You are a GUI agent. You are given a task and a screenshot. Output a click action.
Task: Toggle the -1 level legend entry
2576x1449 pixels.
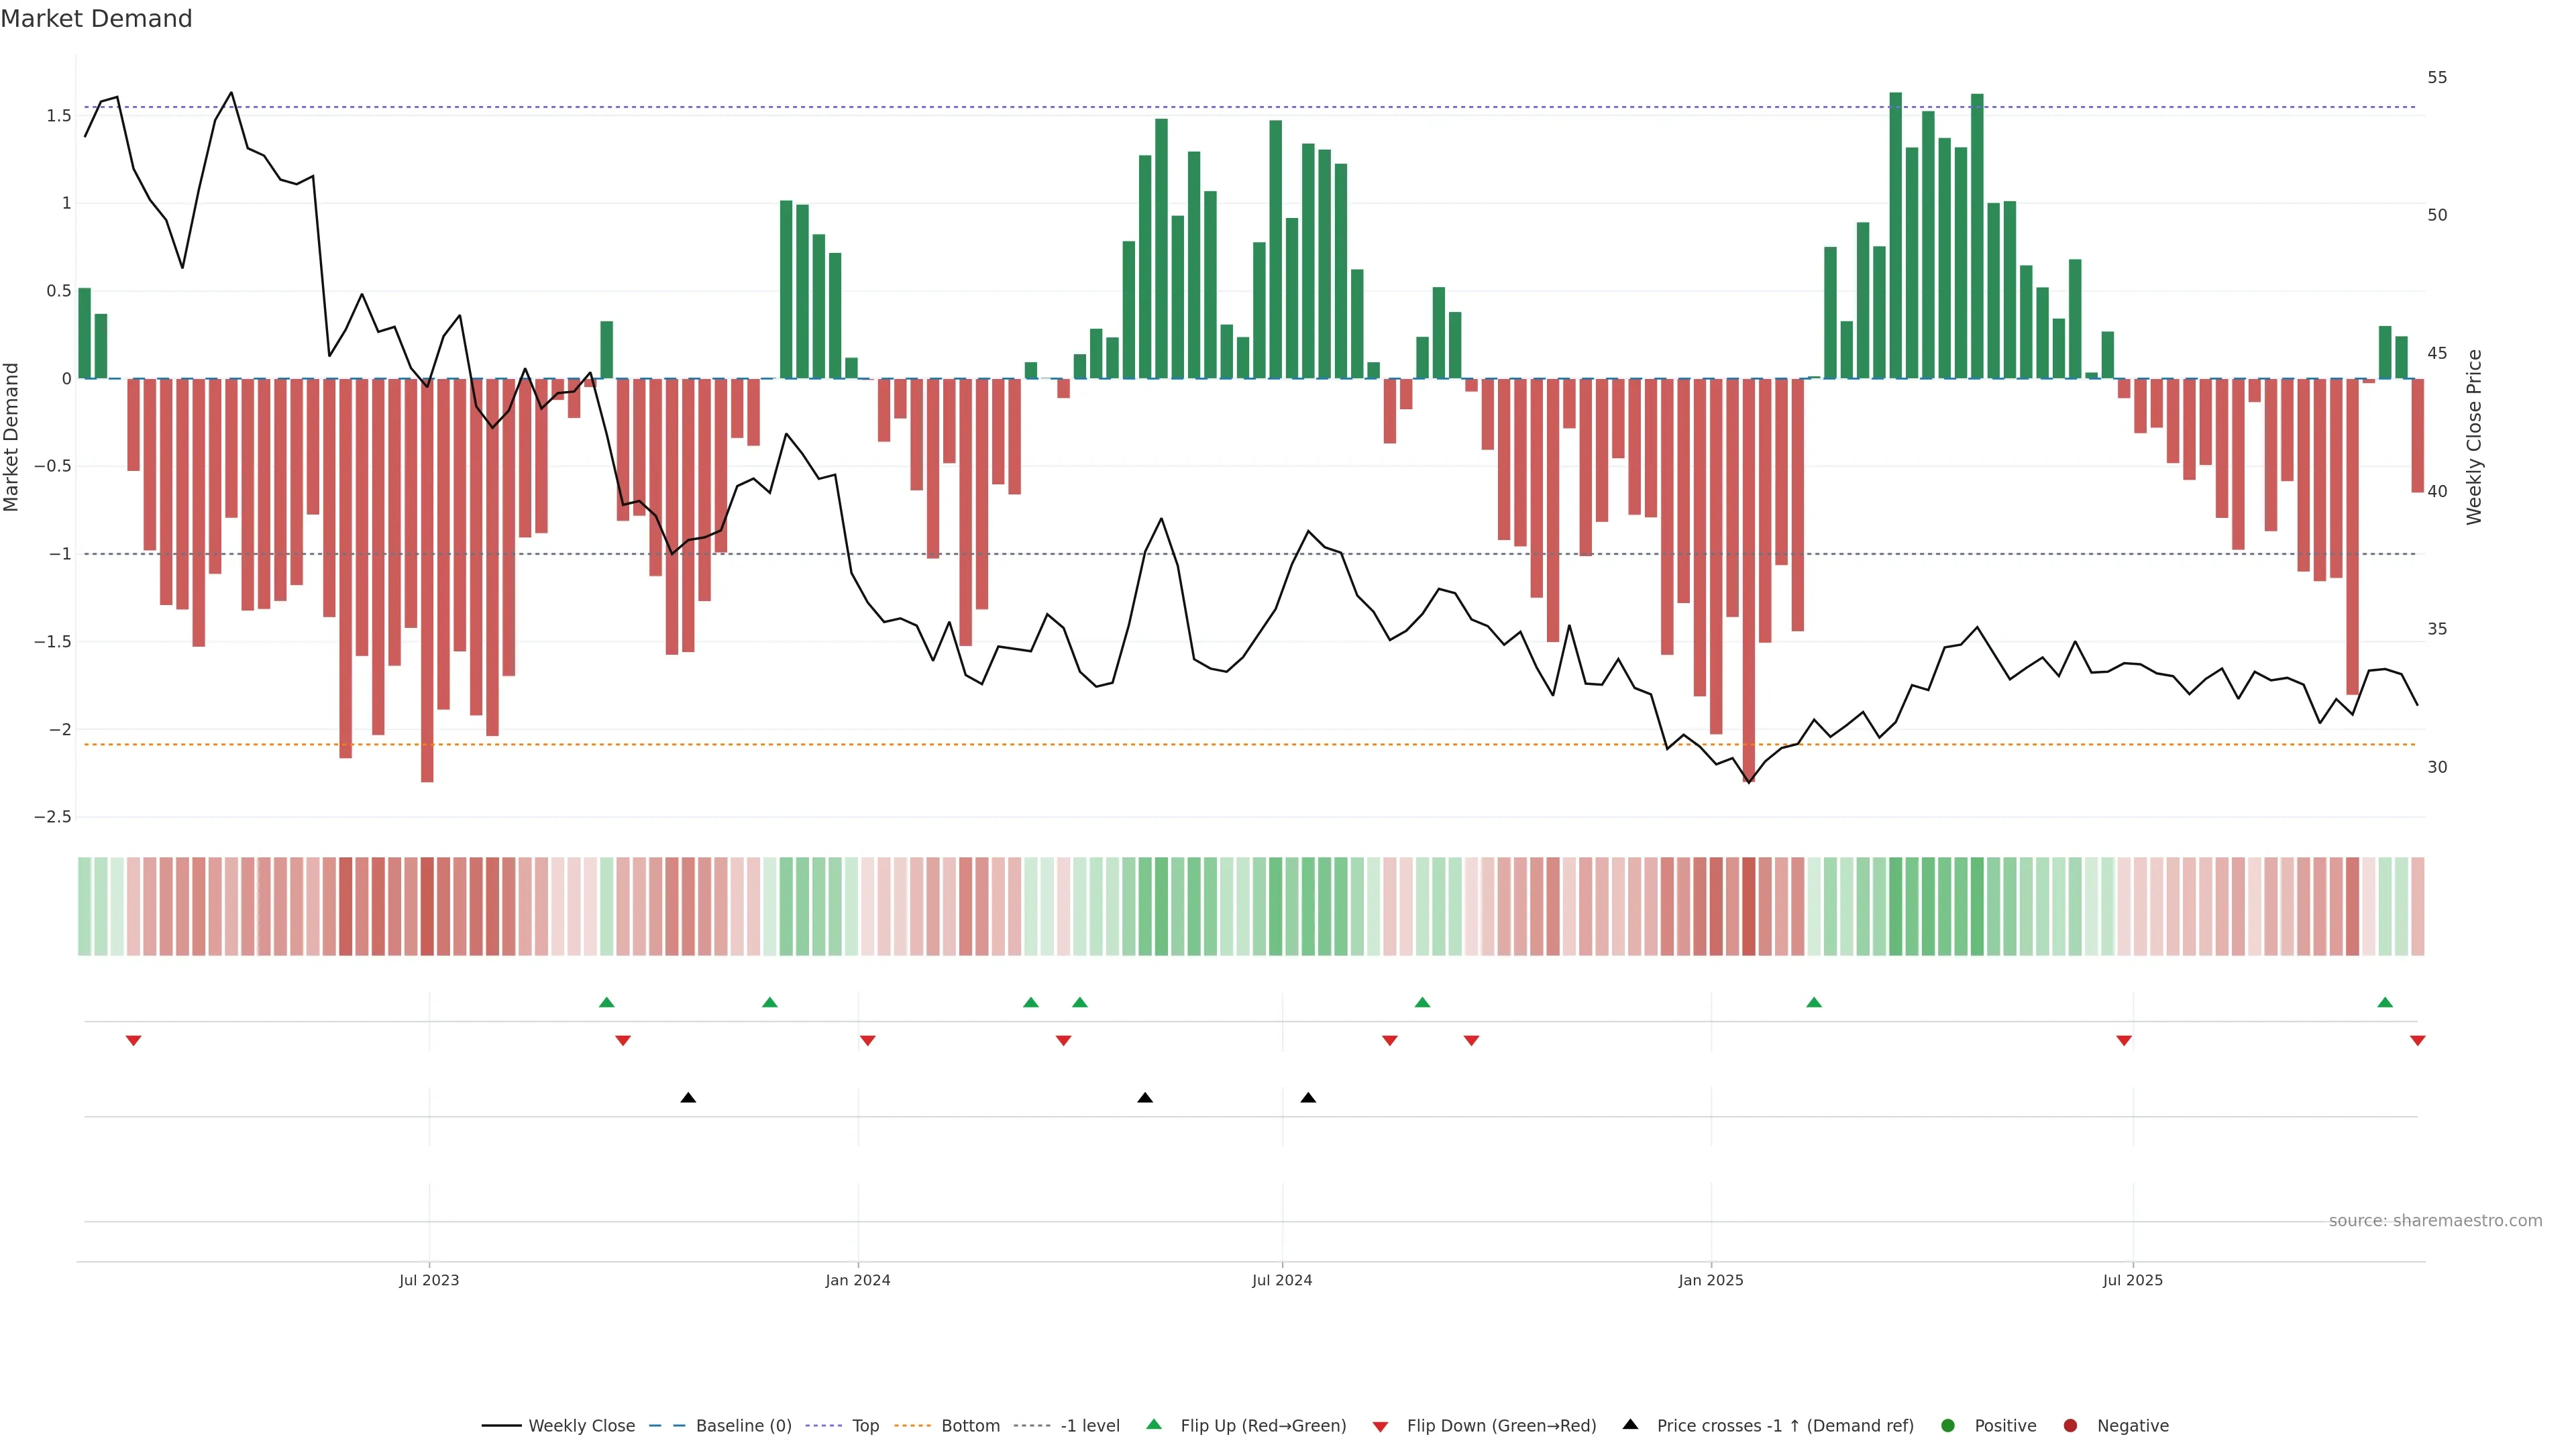(x=1089, y=1425)
